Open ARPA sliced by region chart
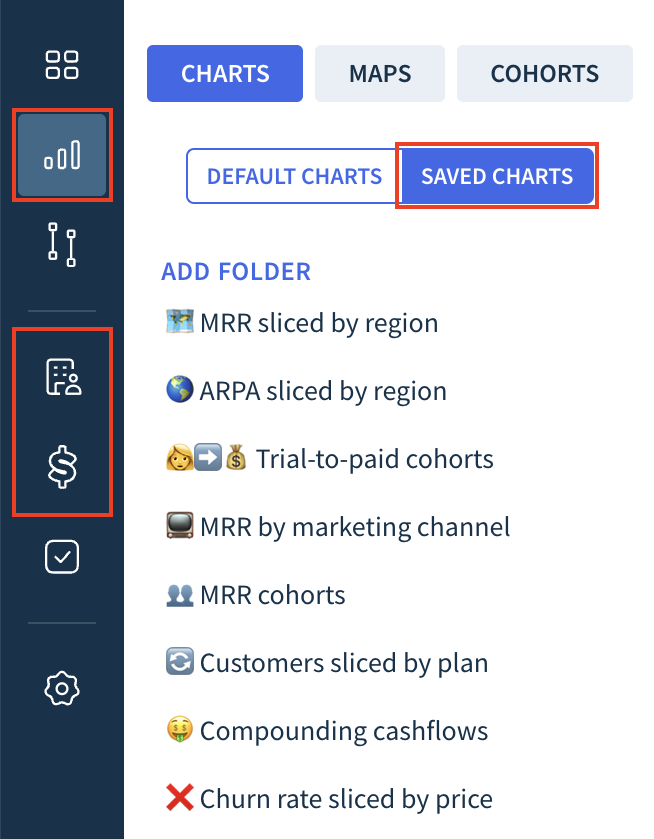 (x=306, y=391)
